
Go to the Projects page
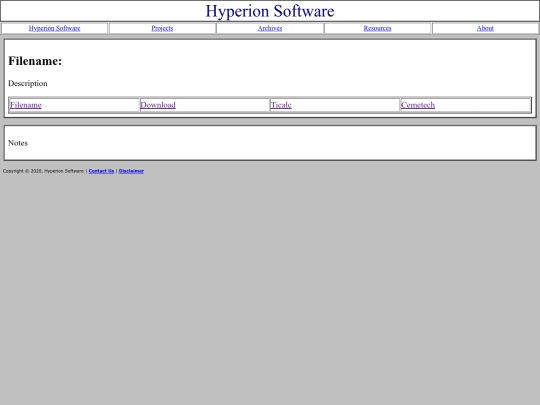click(x=162, y=28)
